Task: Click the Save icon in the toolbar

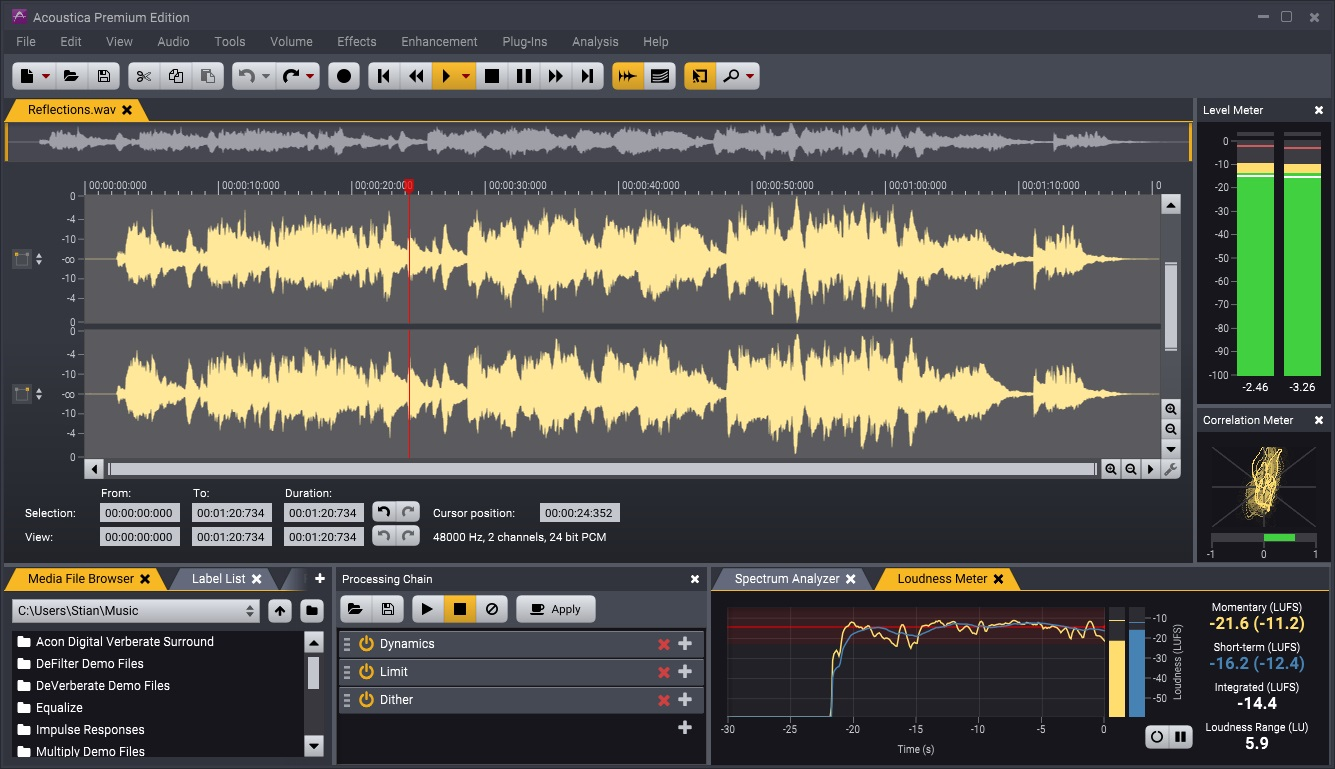Action: [x=103, y=75]
